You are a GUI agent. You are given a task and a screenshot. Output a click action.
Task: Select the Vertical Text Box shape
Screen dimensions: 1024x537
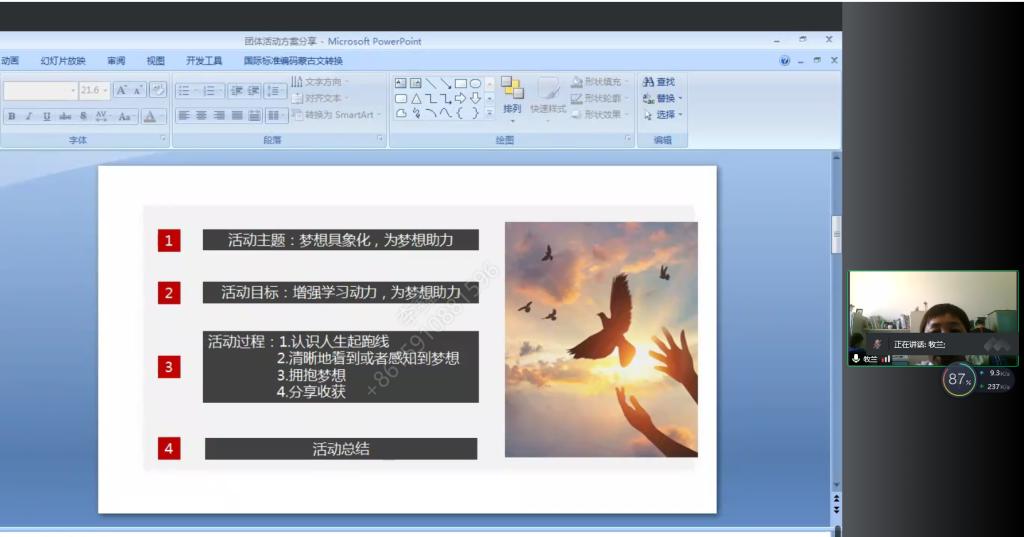415,83
